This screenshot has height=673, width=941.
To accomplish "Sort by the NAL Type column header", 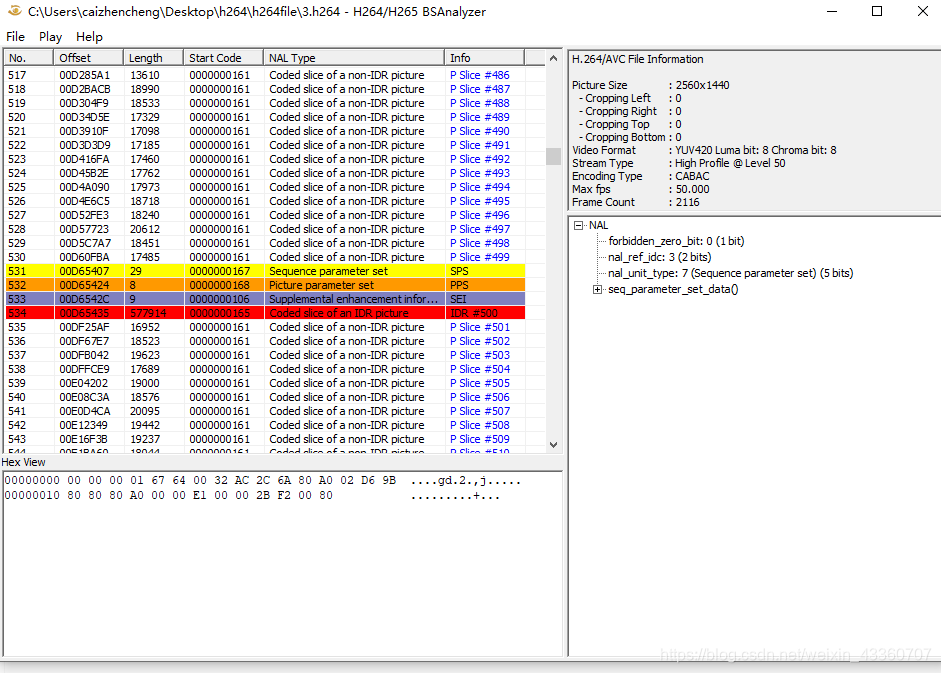I will [354, 58].
